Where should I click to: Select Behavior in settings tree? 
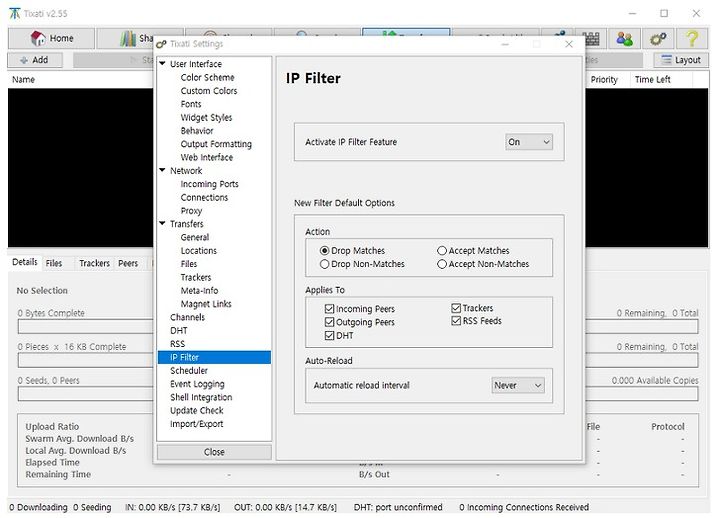coord(197,130)
